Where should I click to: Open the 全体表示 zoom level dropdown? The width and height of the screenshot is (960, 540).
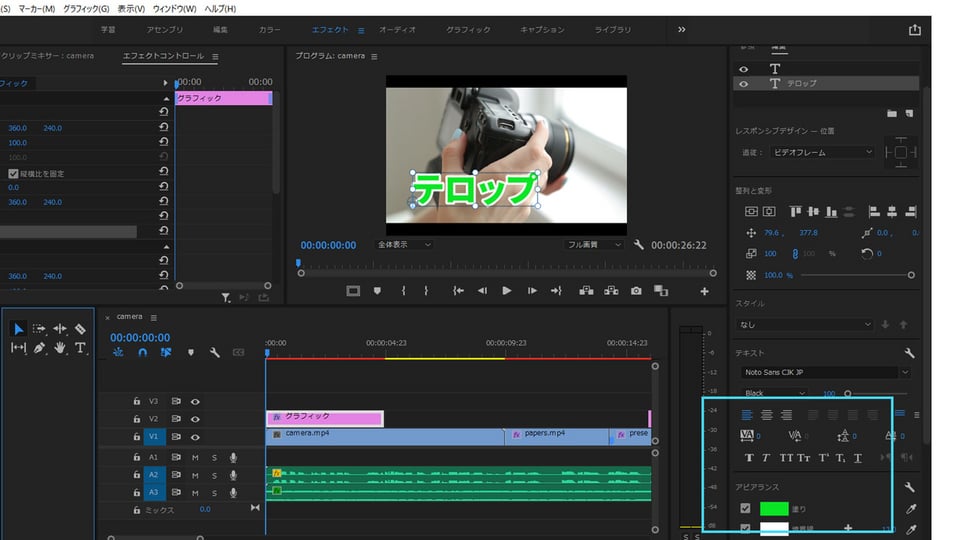pyautogui.click(x=404, y=245)
